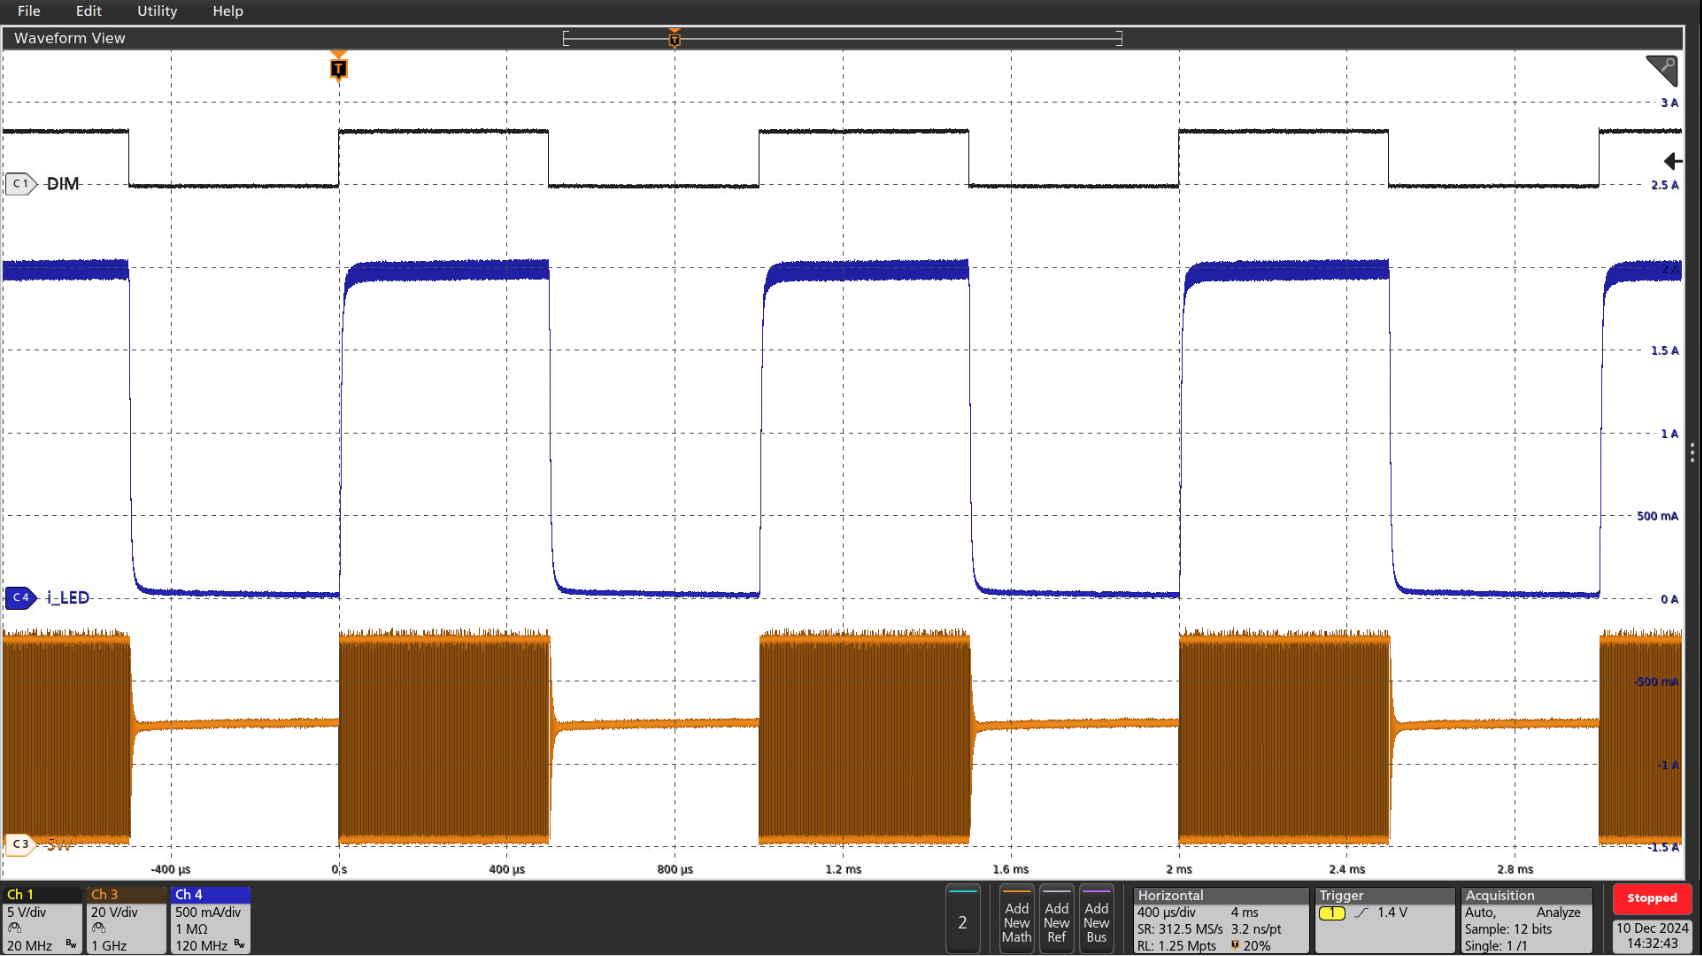This screenshot has width=1702, height=956.
Task: Click the Ch 3 probe icon
Action: point(98,929)
